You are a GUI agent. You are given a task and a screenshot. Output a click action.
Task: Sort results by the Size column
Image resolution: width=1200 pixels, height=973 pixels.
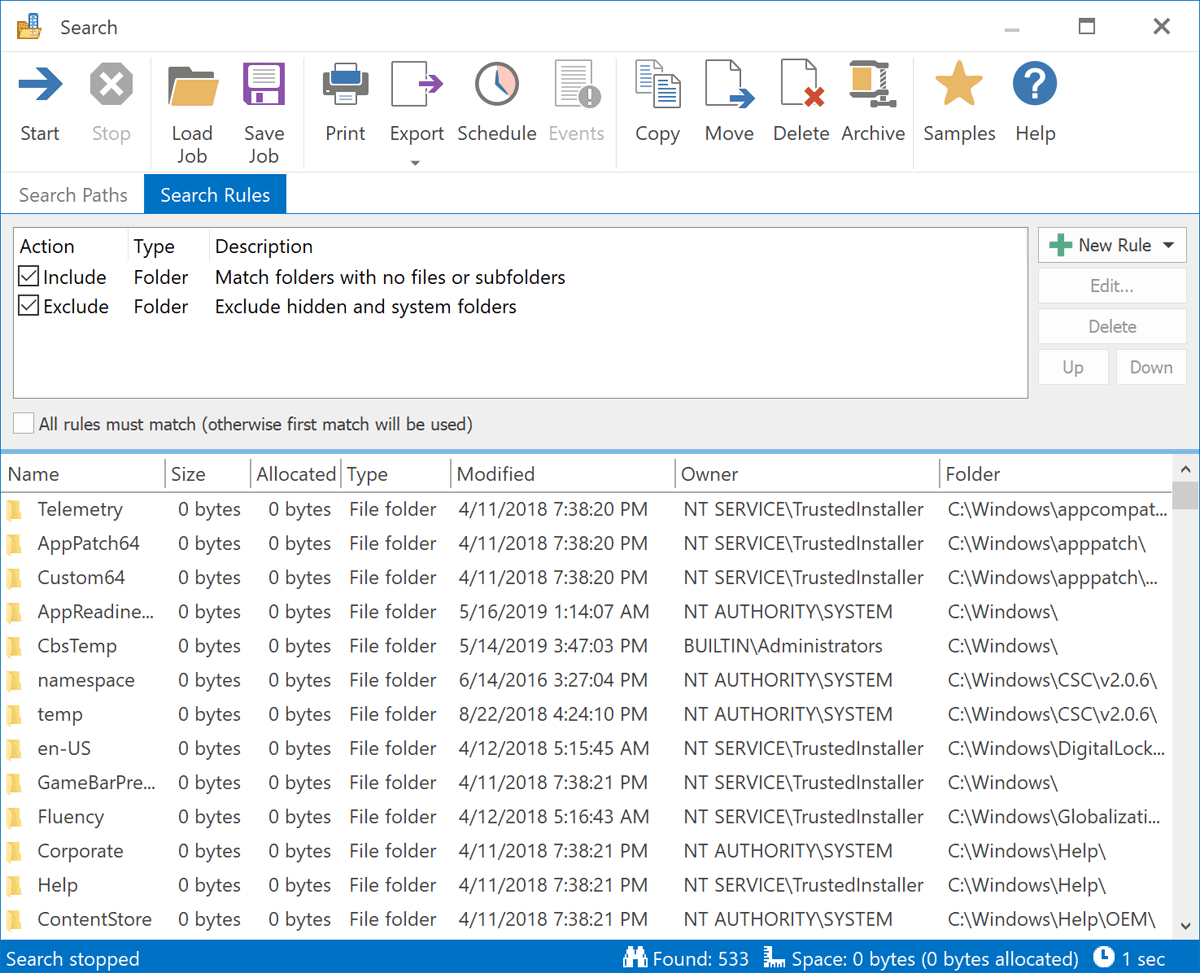pos(208,474)
